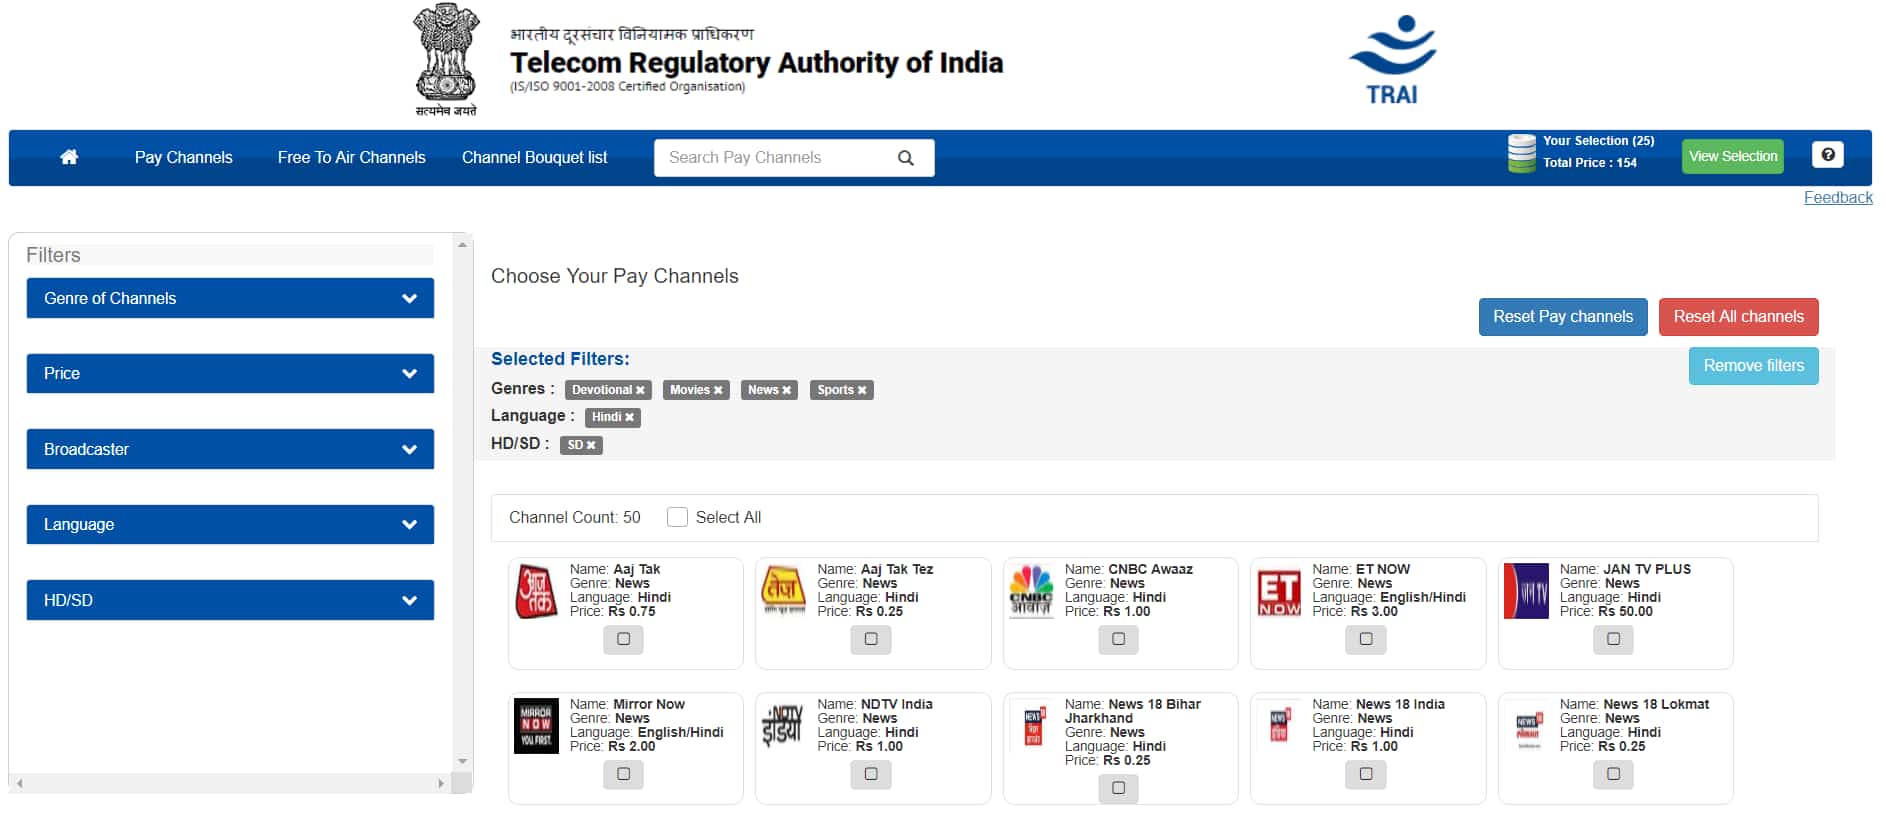This screenshot has height=820, width=1886.
Task: Click the Mirror Now channel logo
Action: coord(536,727)
